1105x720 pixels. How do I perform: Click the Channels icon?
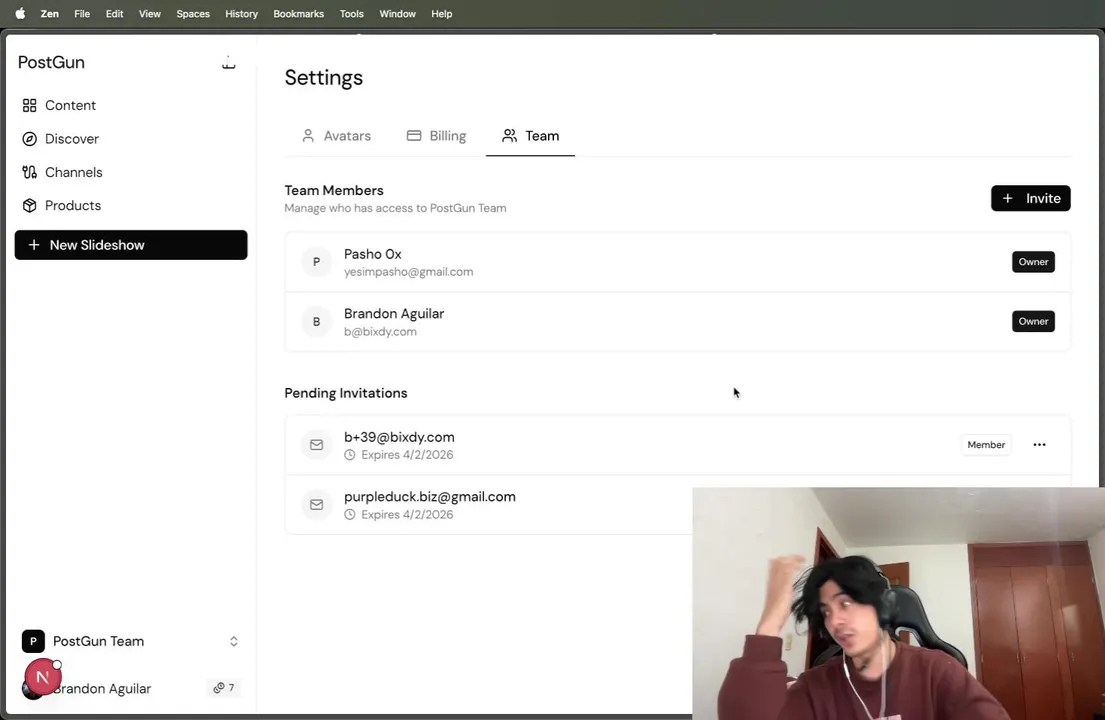[30, 172]
